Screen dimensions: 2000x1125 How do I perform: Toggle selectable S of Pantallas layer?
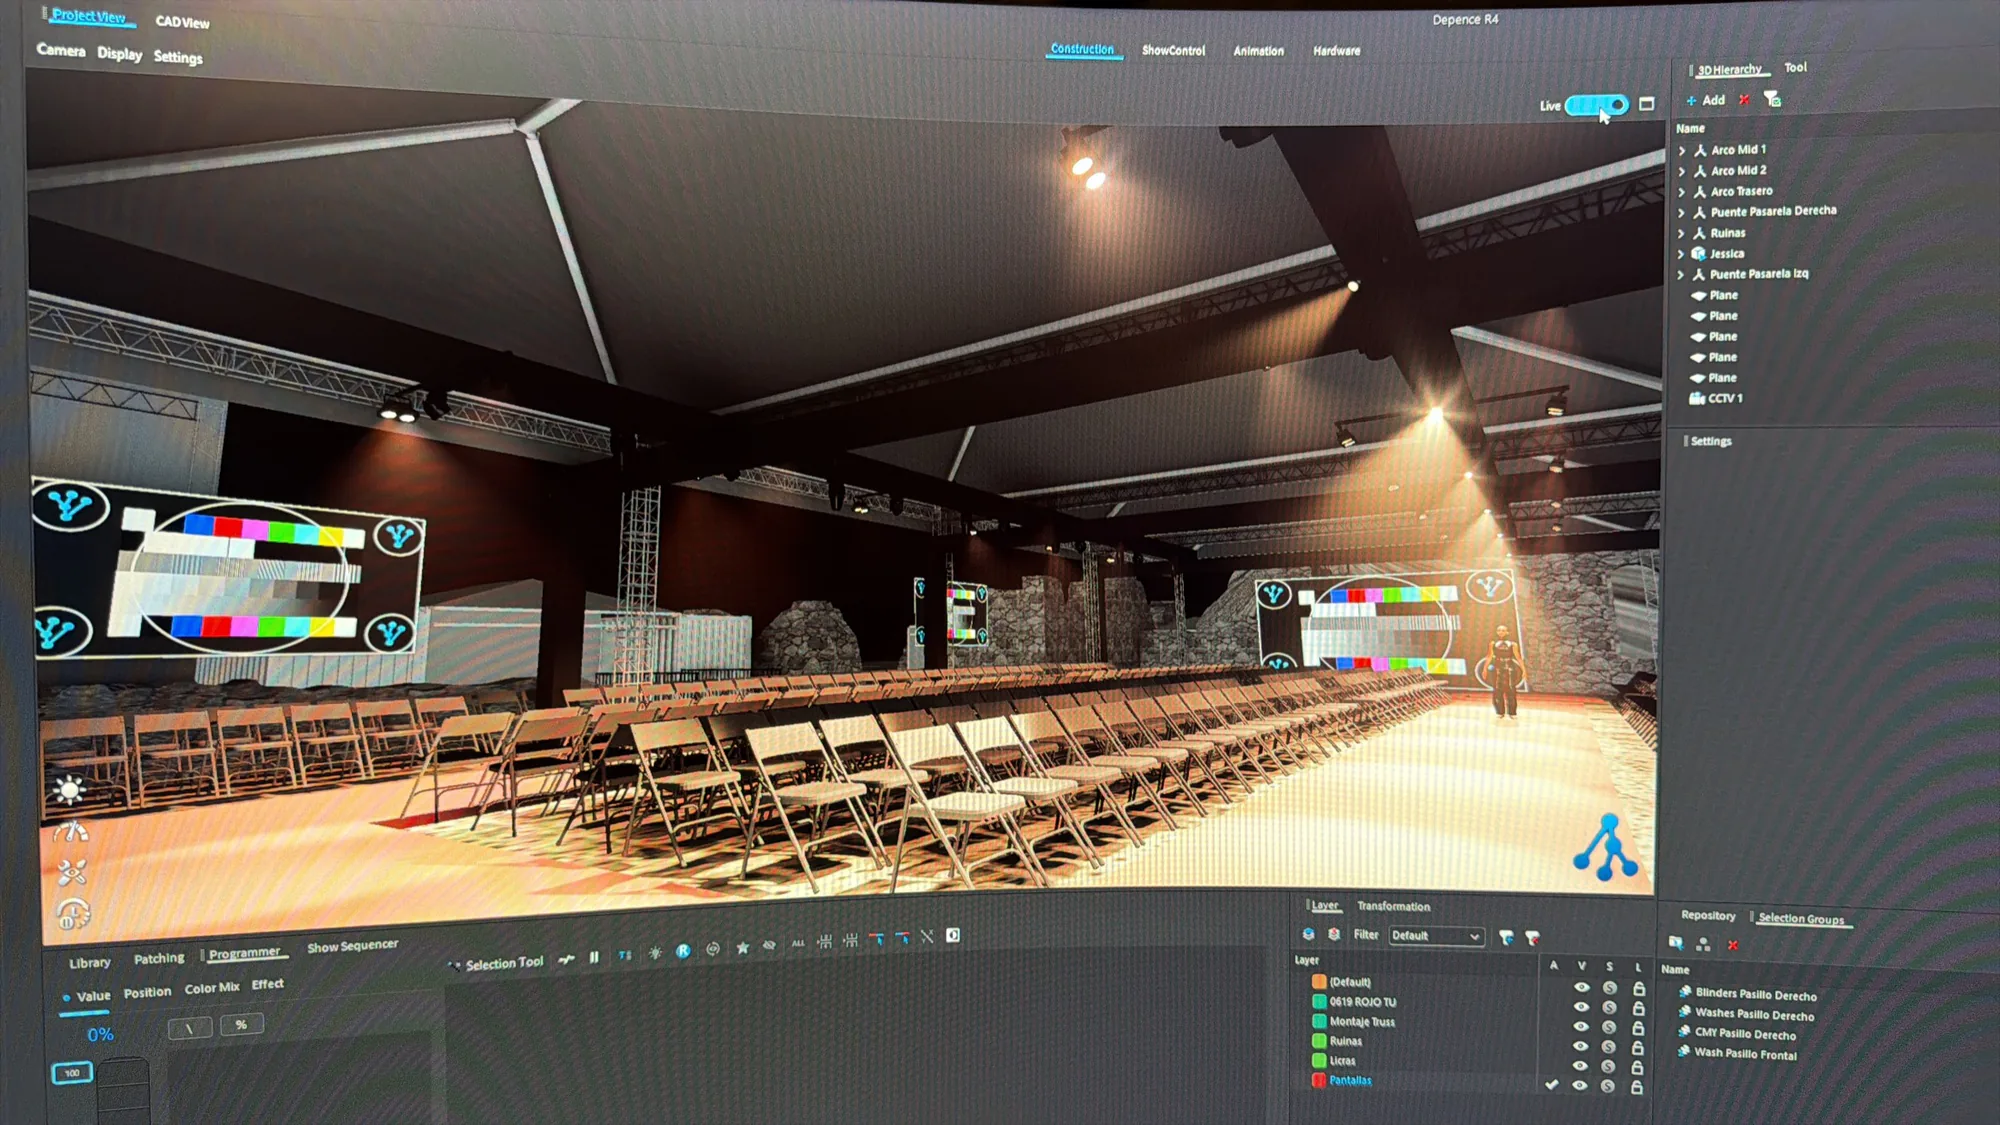click(1608, 1087)
